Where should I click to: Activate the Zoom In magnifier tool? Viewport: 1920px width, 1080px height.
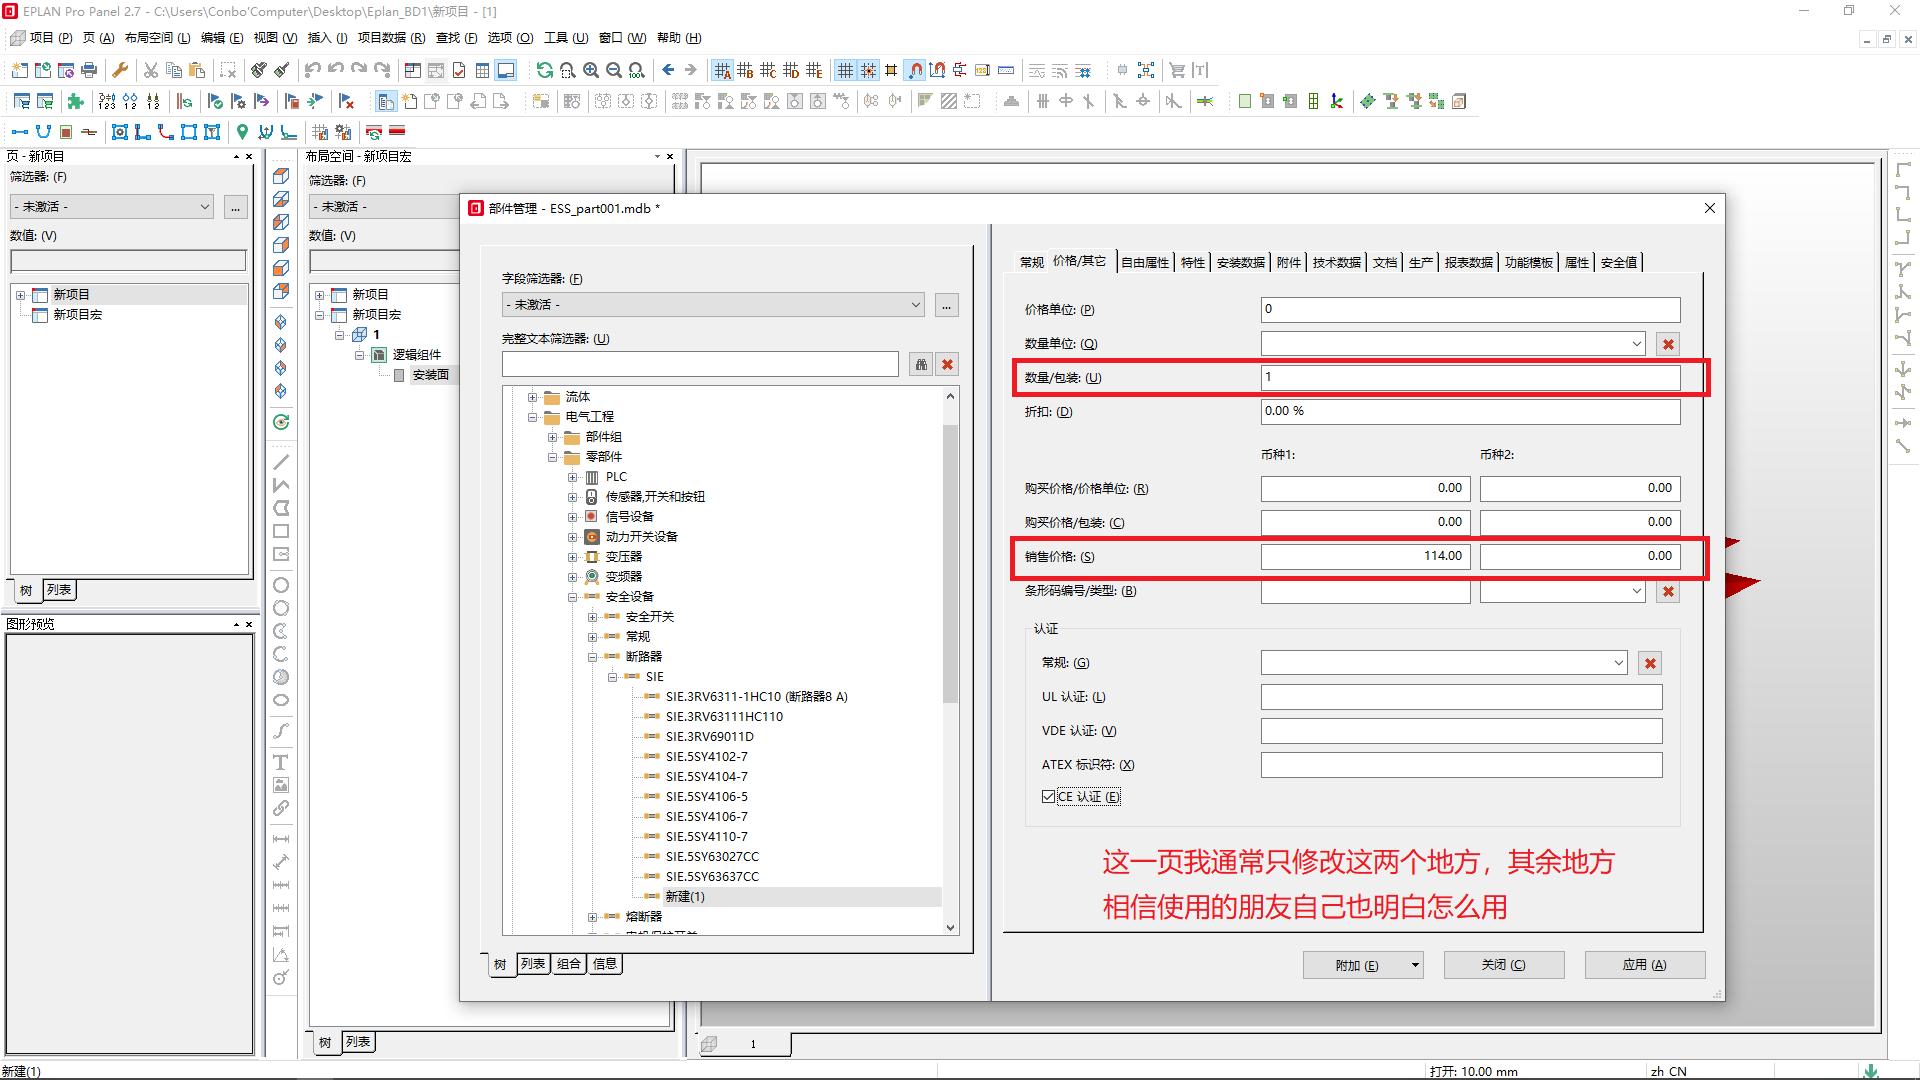point(590,70)
